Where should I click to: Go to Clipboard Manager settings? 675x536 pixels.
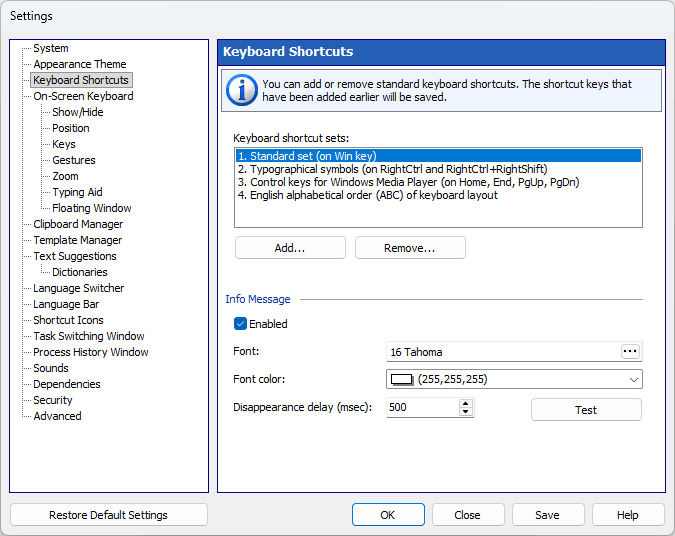click(x=78, y=224)
